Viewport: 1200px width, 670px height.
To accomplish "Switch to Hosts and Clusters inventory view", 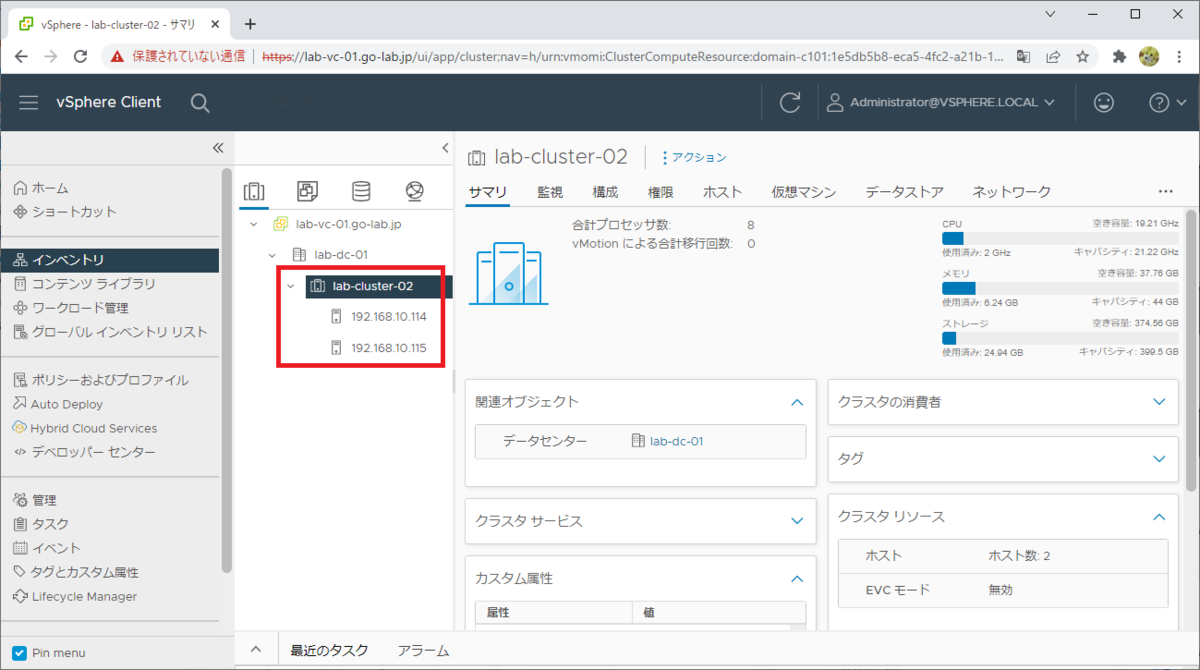I will (x=255, y=191).
